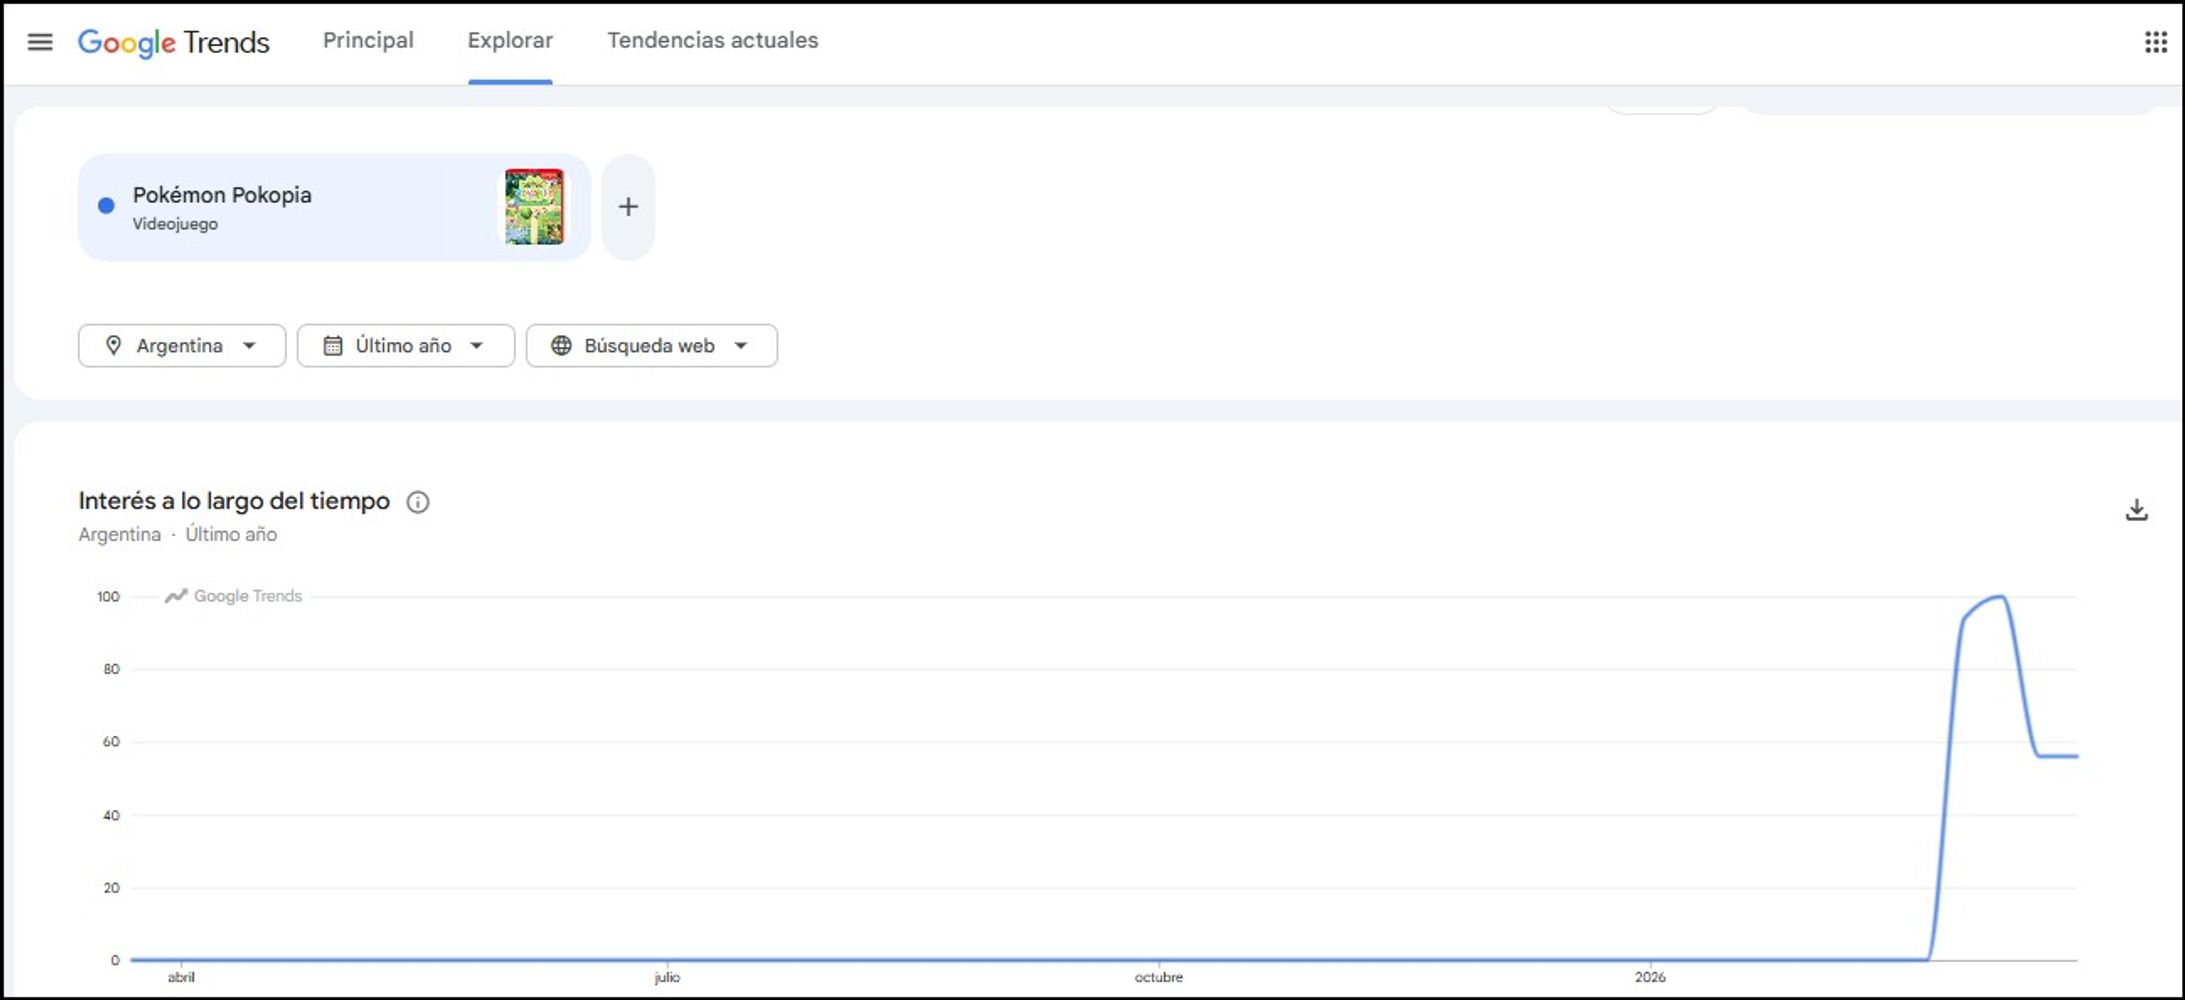Click the octubre label on the chart axis
The height and width of the screenshot is (1000, 2185).
[1158, 977]
